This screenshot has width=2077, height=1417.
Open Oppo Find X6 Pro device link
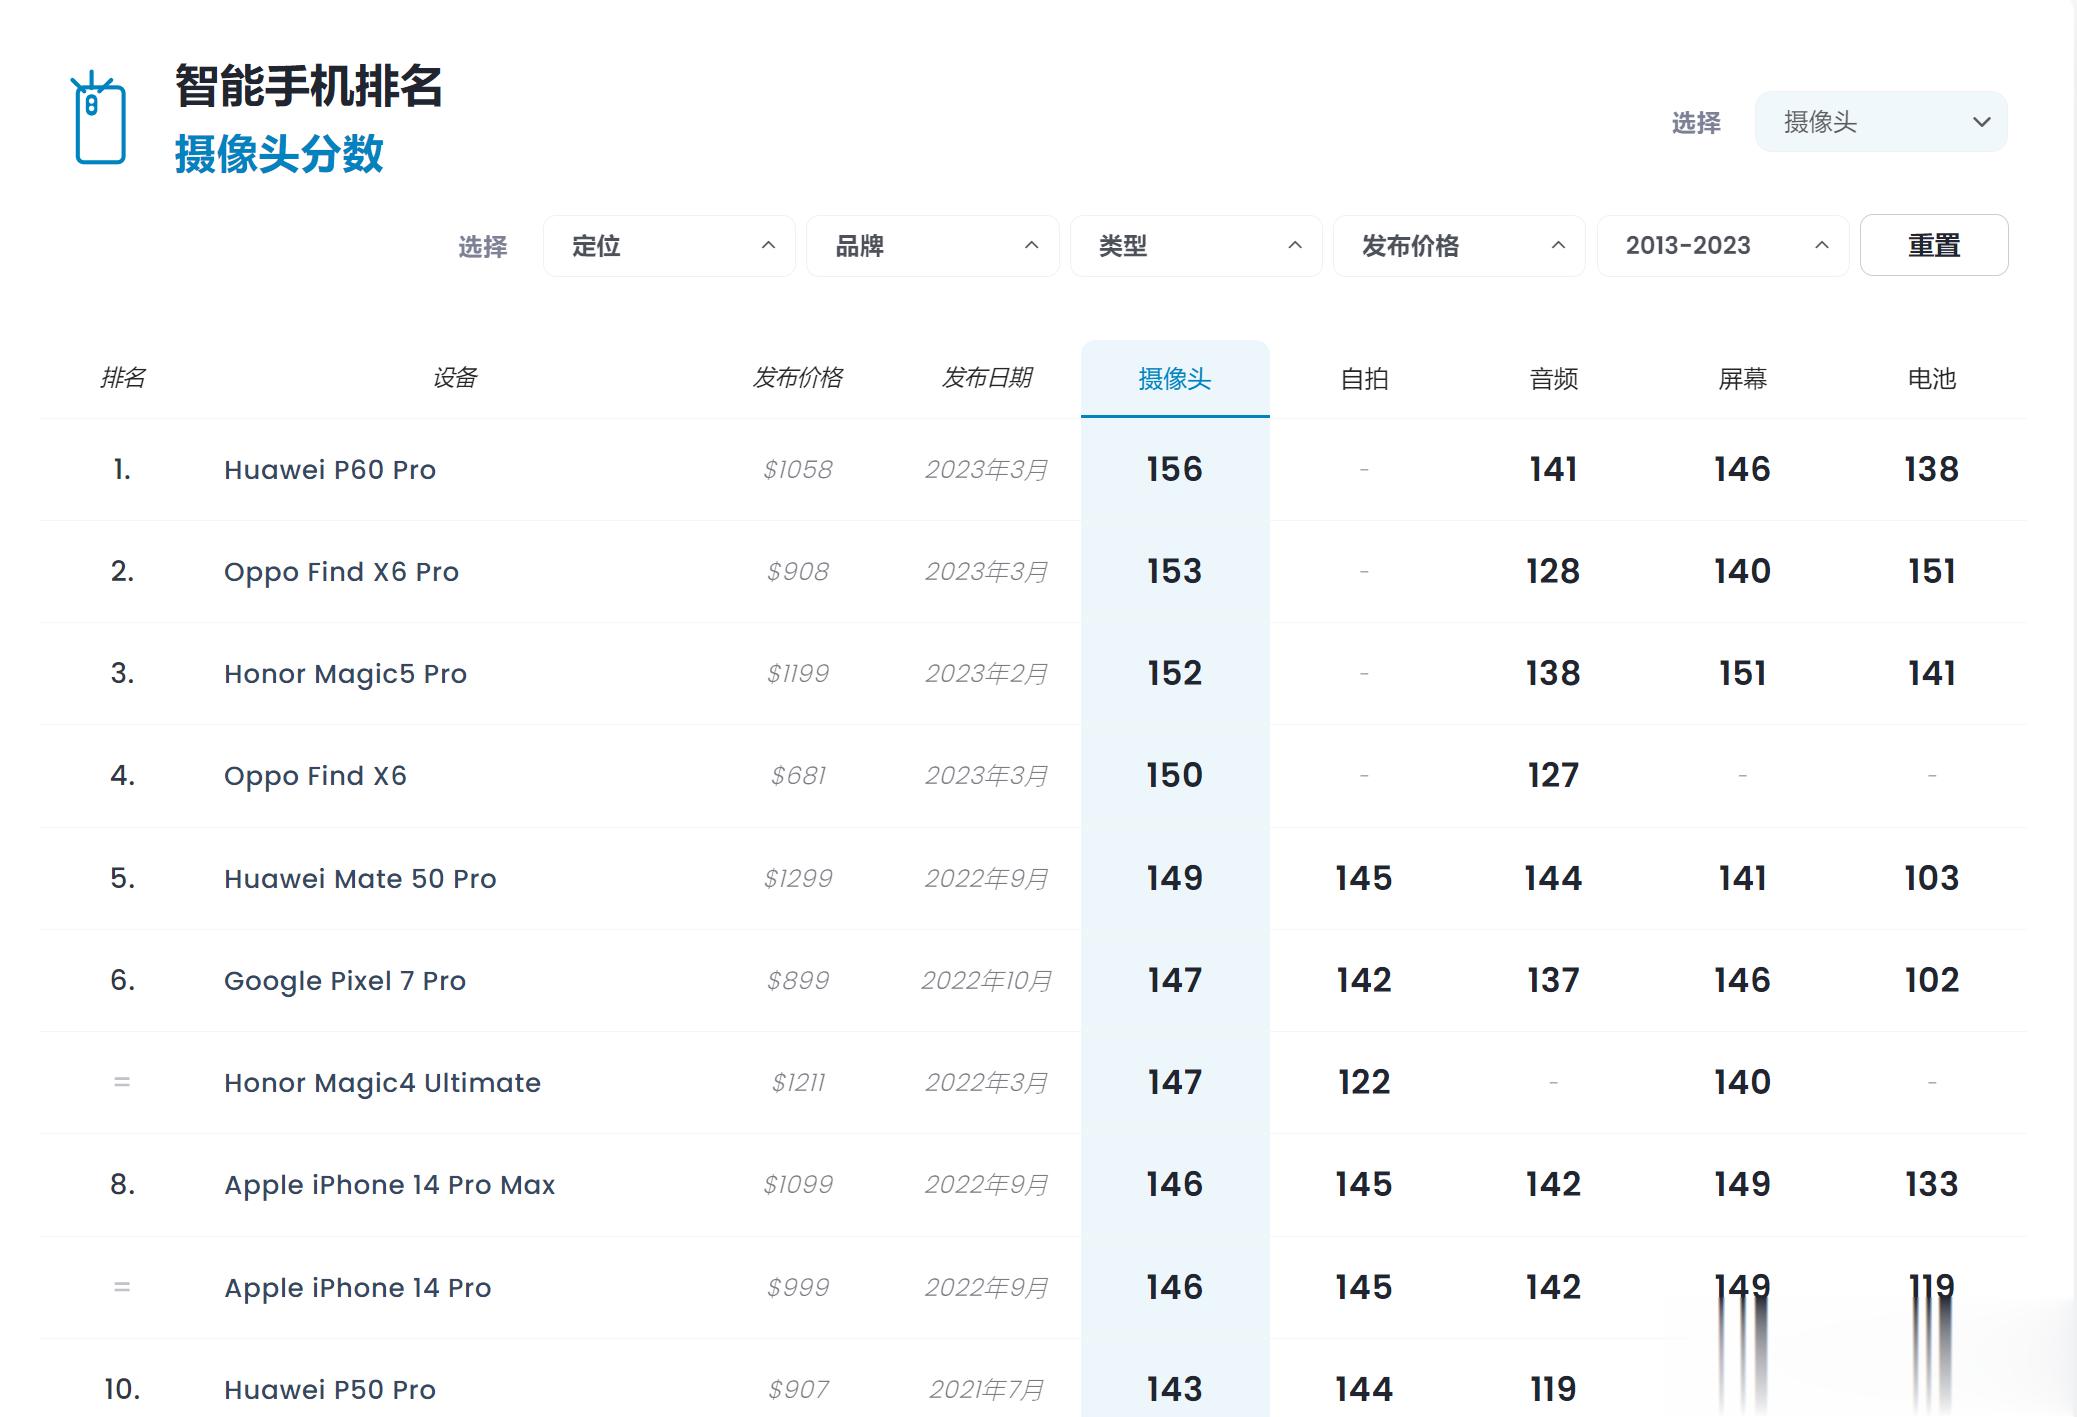pyautogui.click(x=341, y=572)
